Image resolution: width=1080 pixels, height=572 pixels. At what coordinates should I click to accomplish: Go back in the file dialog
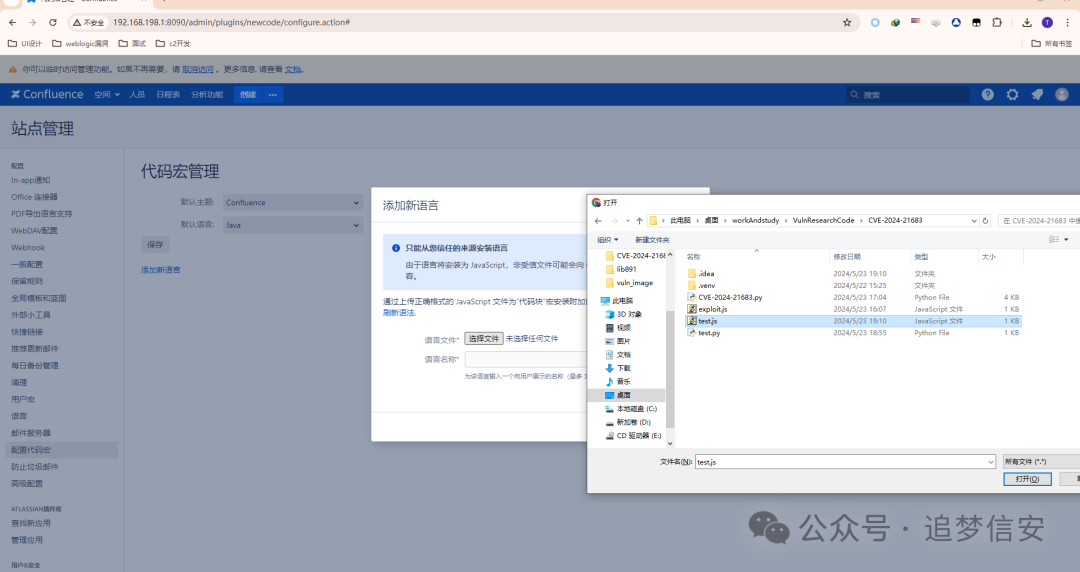[x=598, y=221]
